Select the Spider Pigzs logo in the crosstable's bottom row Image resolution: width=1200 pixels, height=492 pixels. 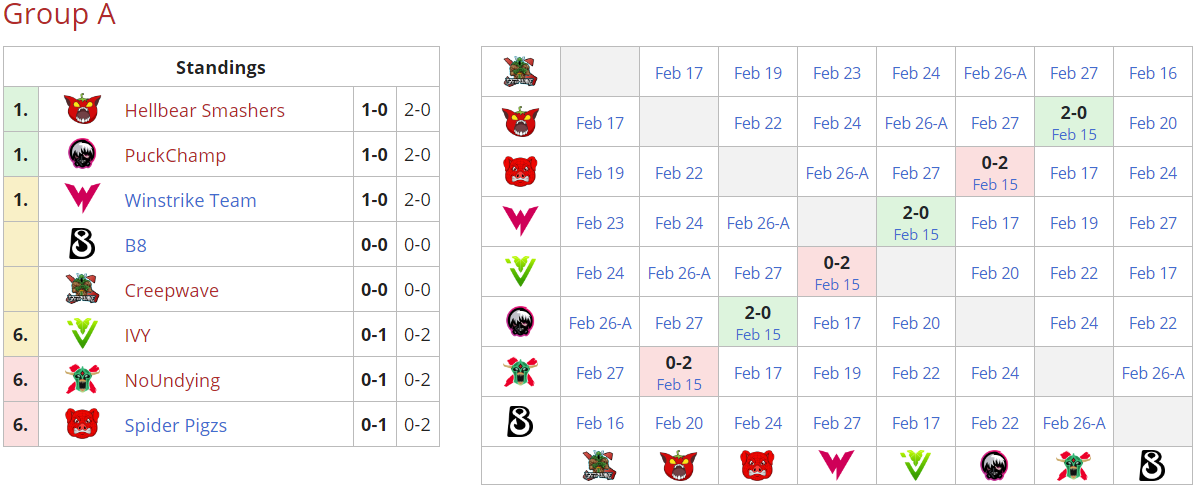click(757, 465)
